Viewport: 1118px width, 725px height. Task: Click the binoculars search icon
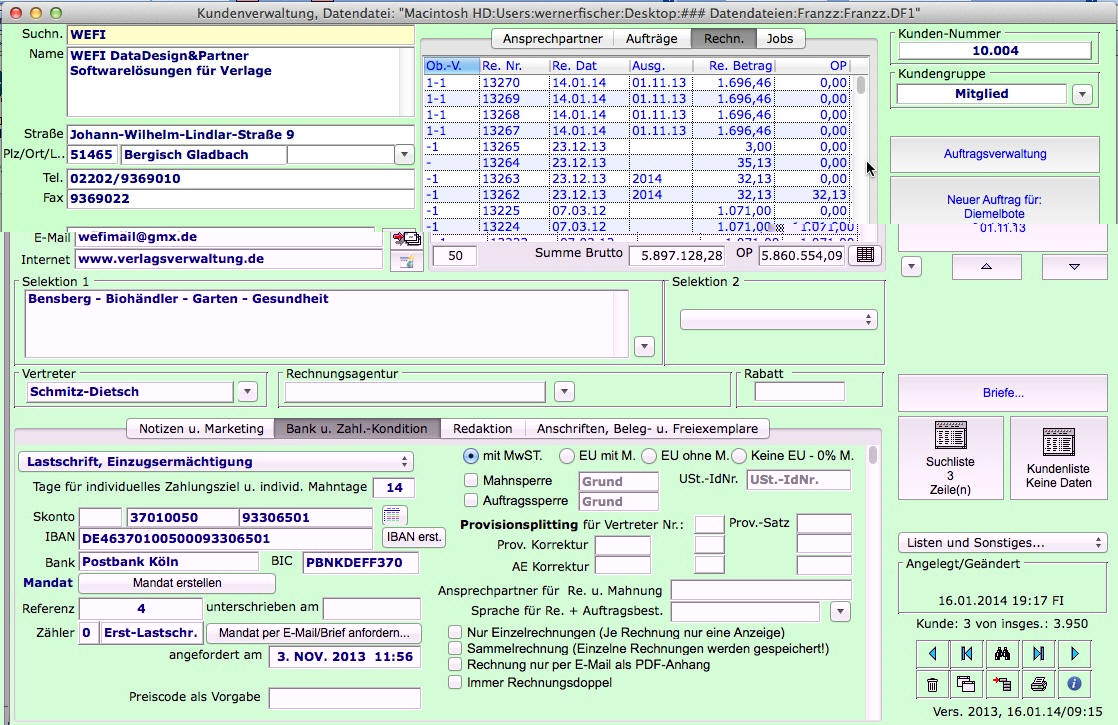[1003, 654]
